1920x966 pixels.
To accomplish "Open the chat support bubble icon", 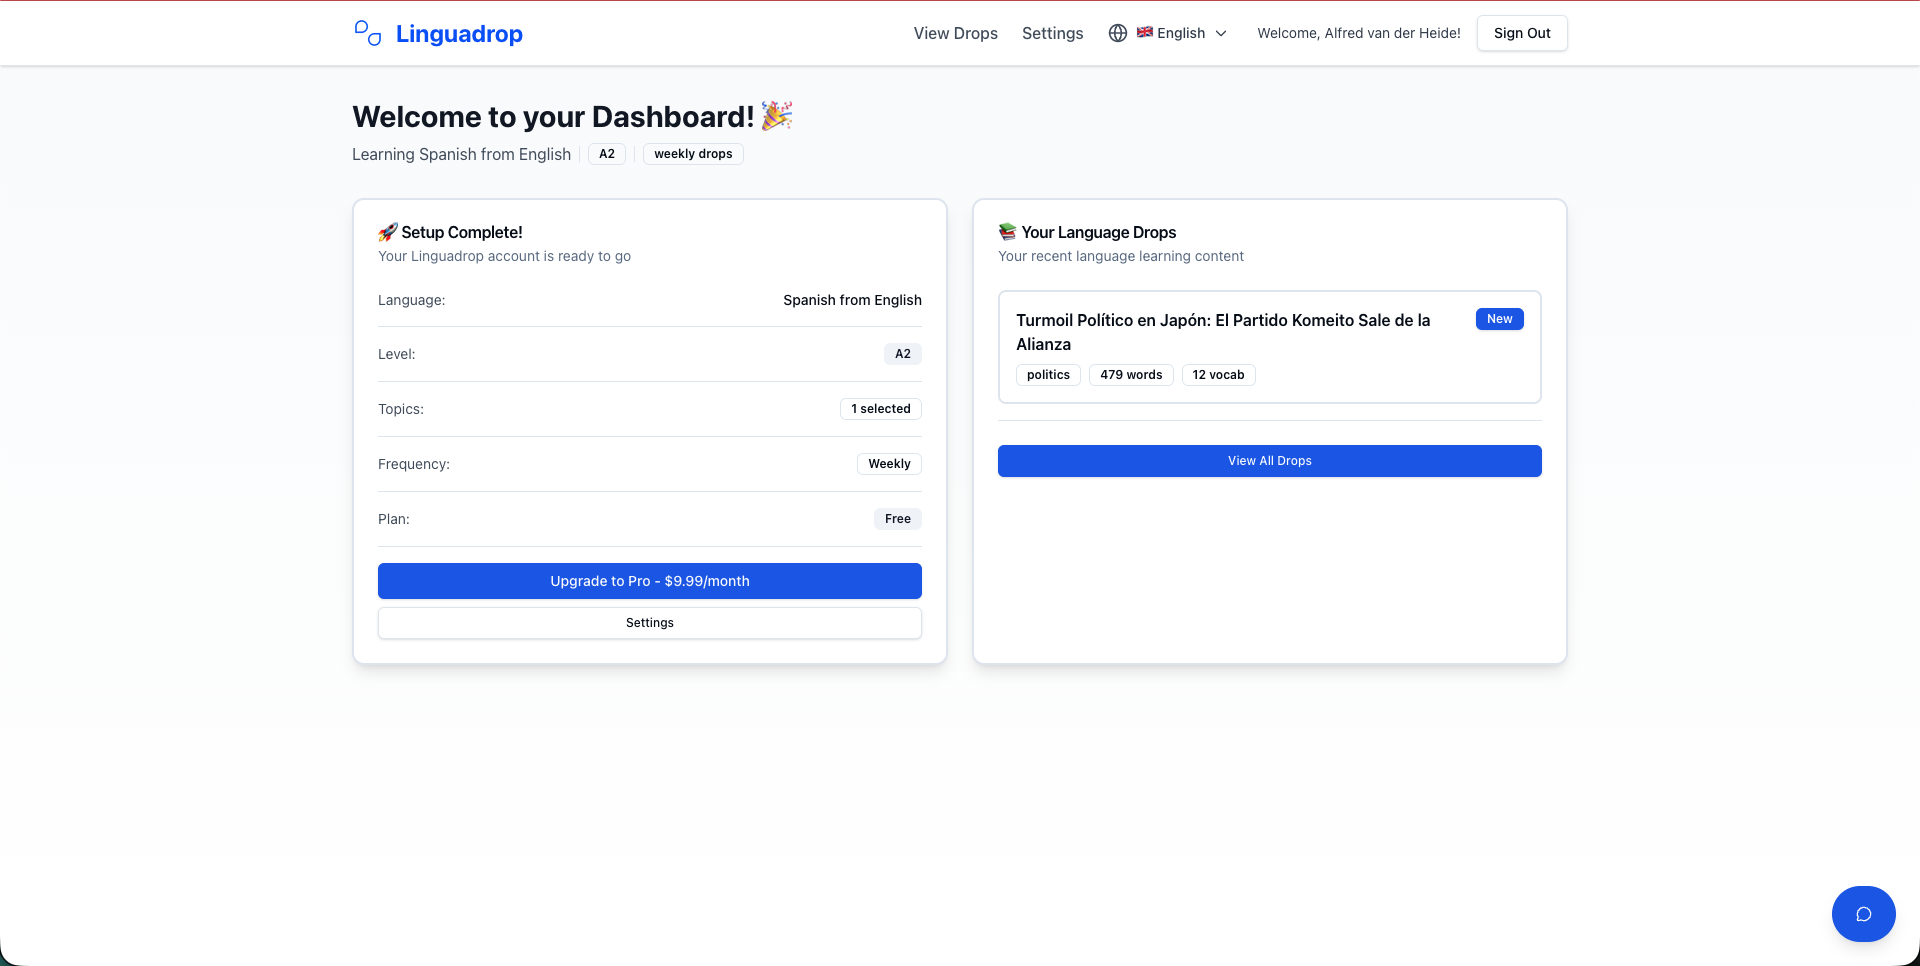I will [x=1864, y=914].
